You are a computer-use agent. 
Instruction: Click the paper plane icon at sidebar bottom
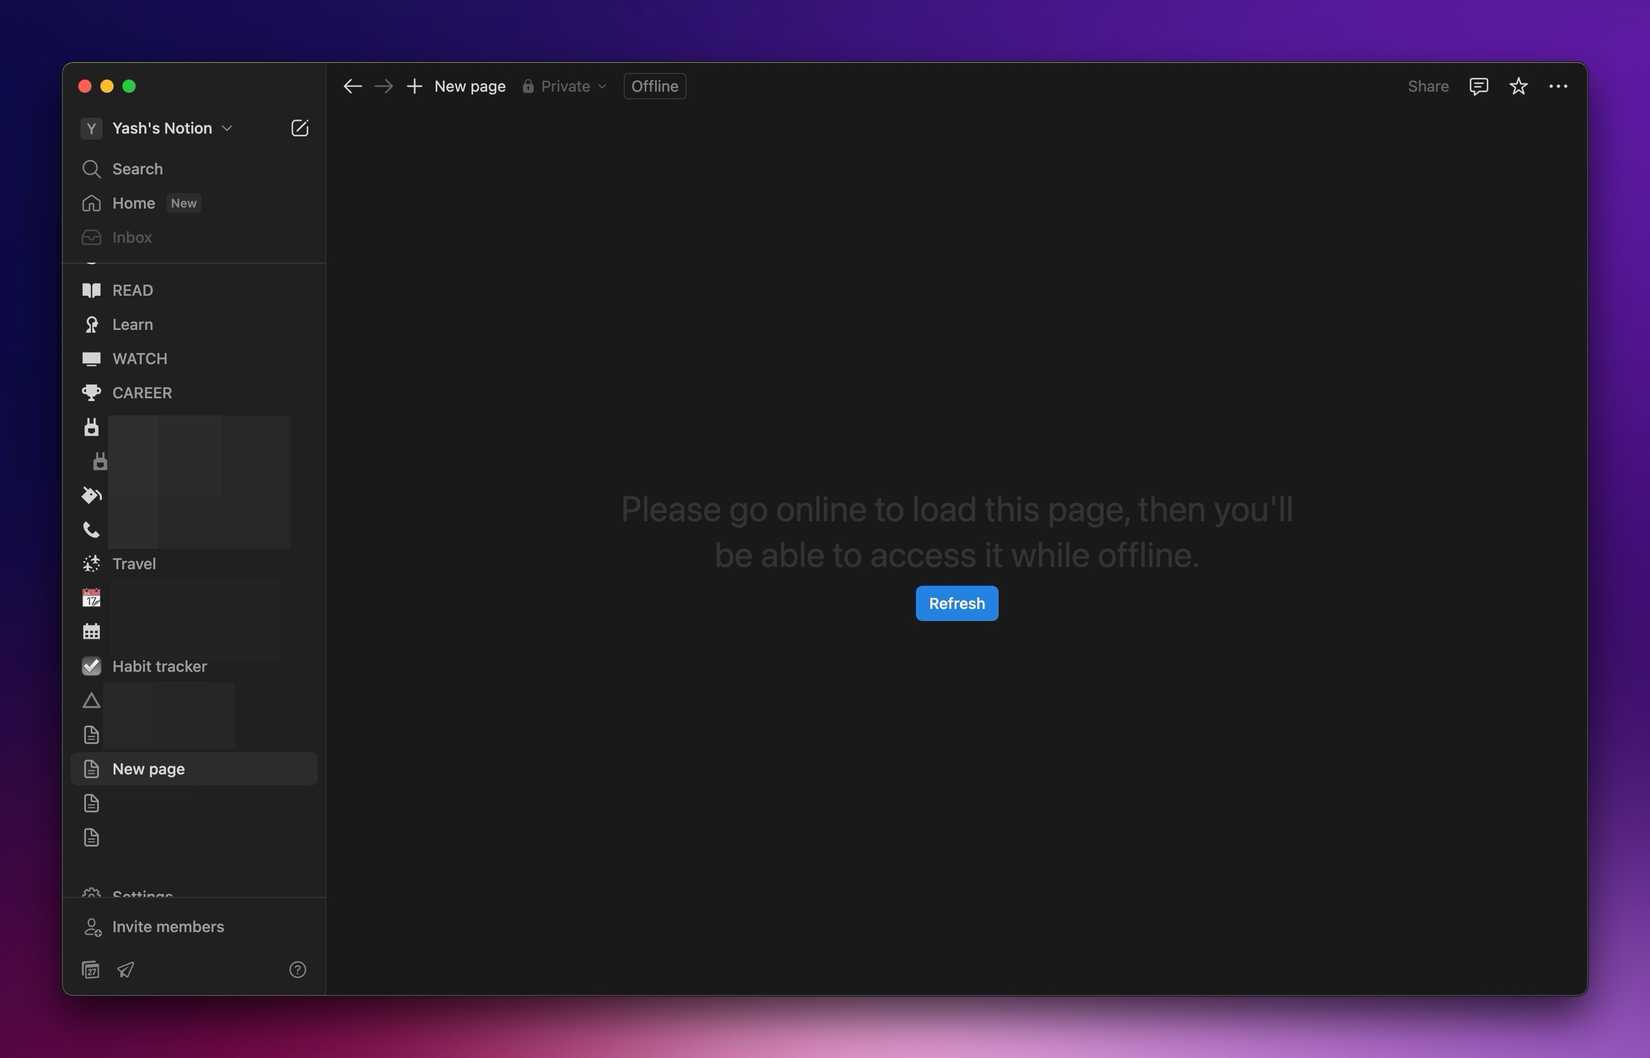pos(126,970)
